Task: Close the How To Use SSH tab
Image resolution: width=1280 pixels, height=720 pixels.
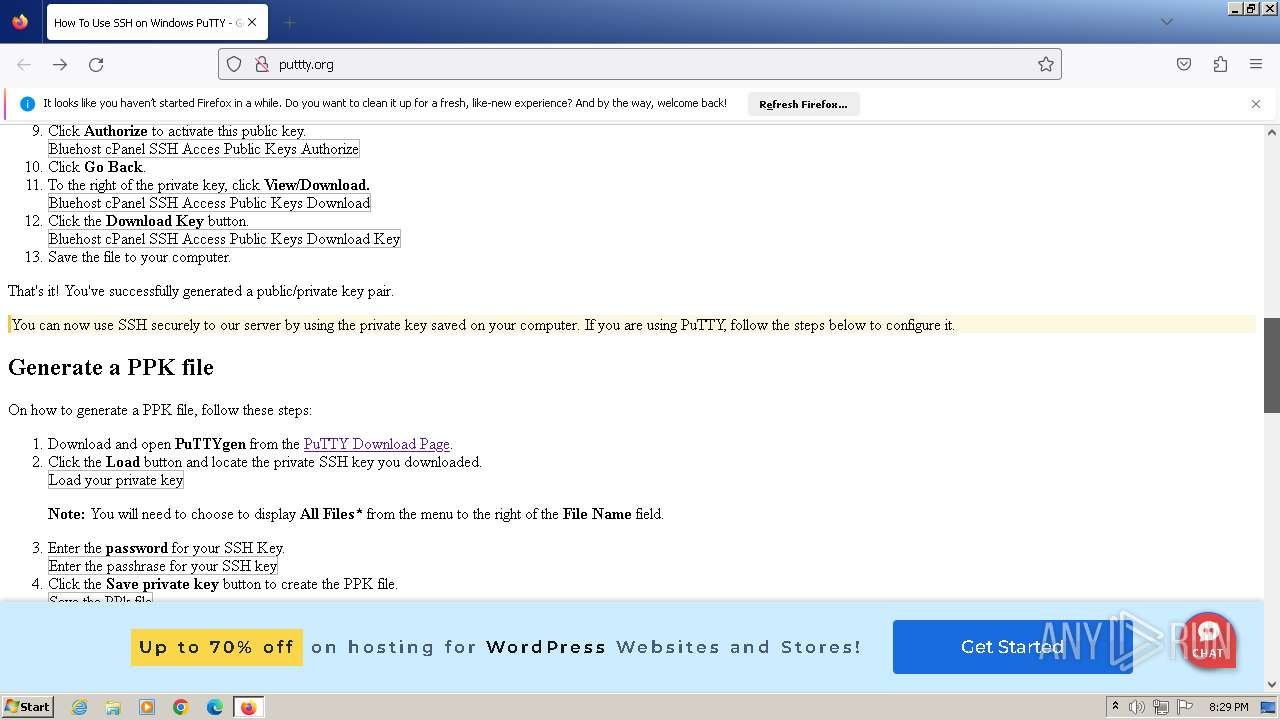Action: 252,22
